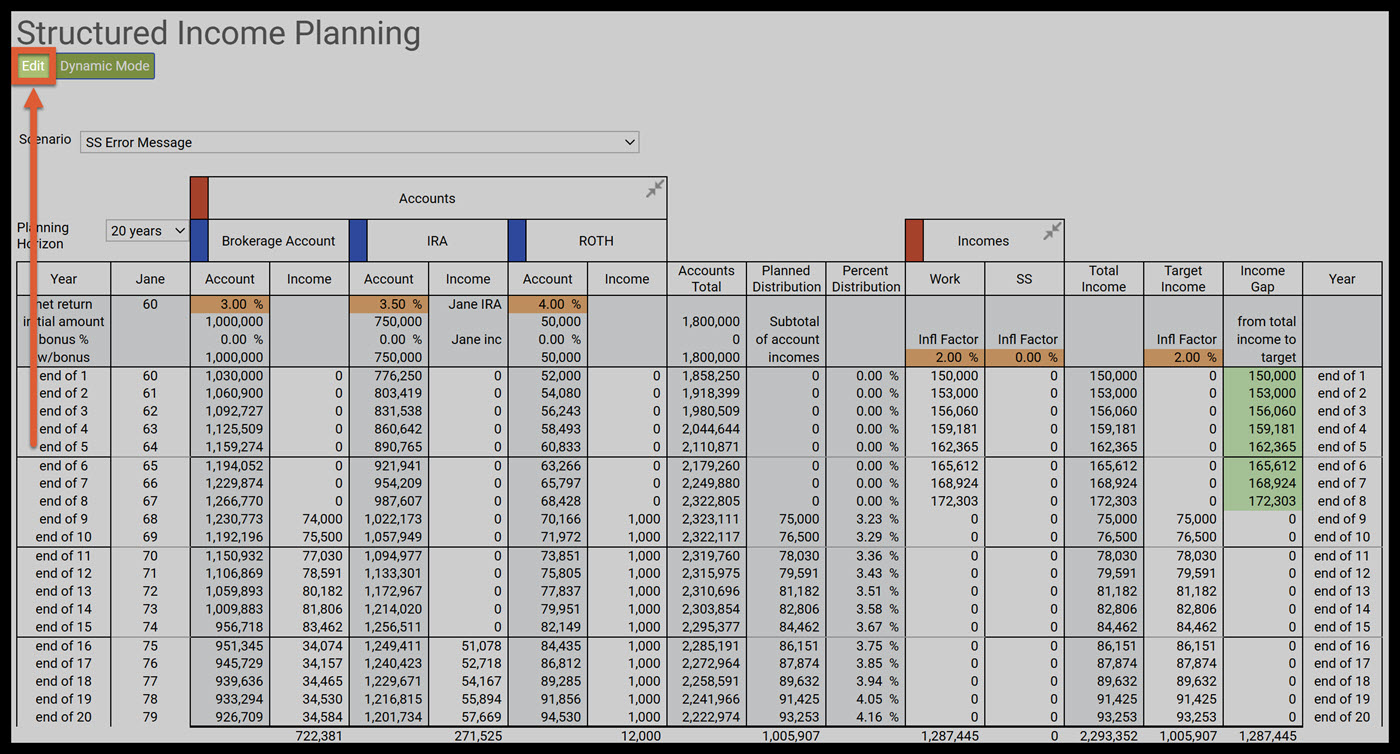1400x754 pixels.
Task: Select the IRA account header
Action: pyautogui.click(x=437, y=241)
